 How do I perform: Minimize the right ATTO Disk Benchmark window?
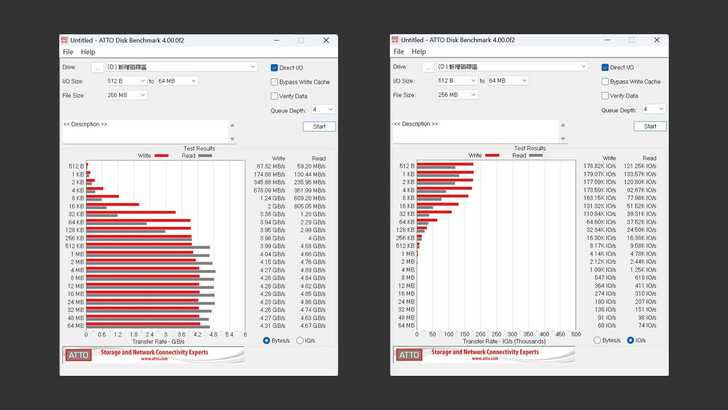tap(607, 40)
